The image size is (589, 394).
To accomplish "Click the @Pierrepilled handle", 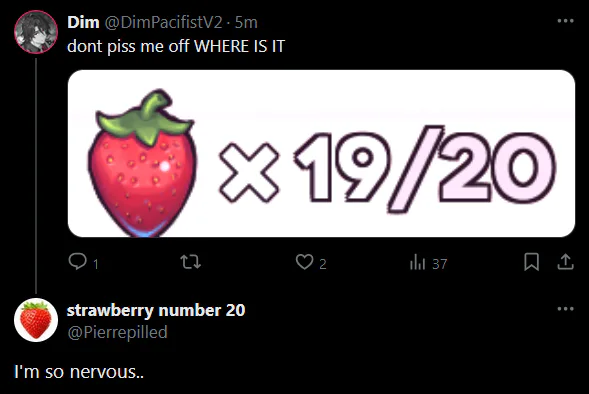I will pos(117,333).
